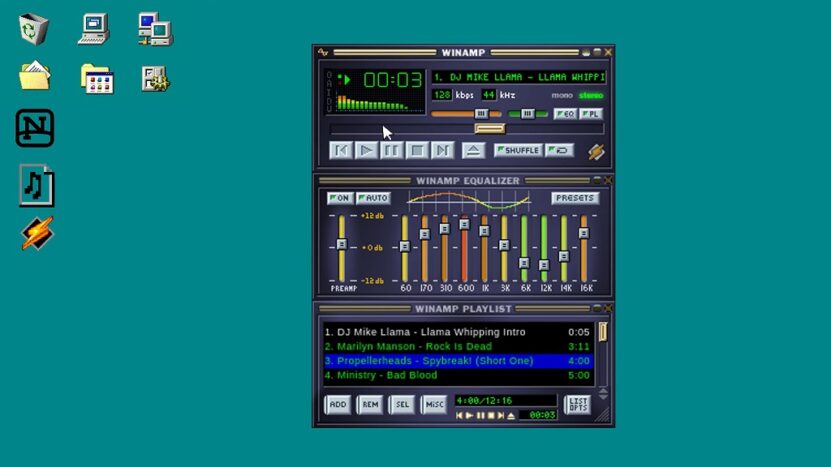Click the playlist vertical scrollbar handle
The height and width of the screenshot is (467, 831).
(603, 332)
